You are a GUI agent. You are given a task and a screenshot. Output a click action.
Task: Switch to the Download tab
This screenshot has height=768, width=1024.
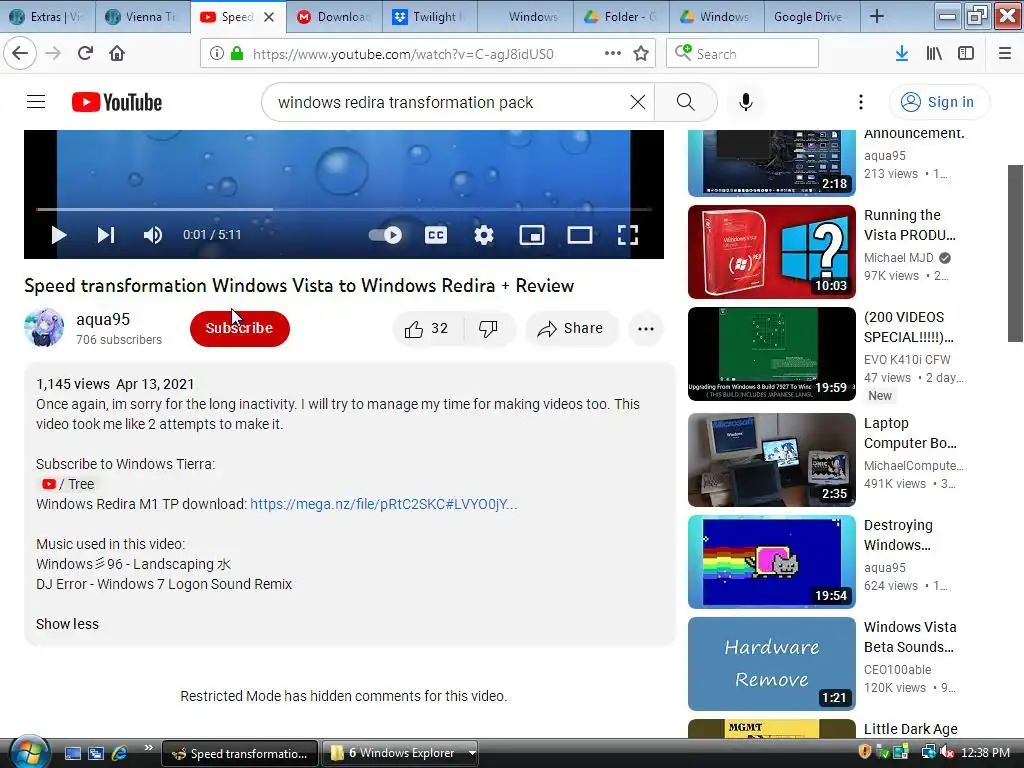pos(334,16)
